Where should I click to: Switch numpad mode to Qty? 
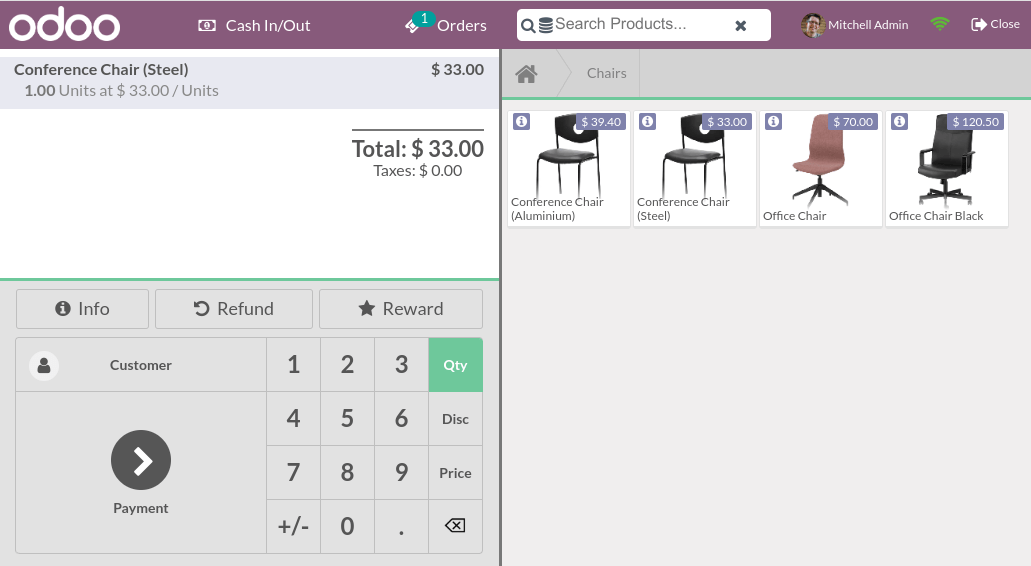(455, 365)
